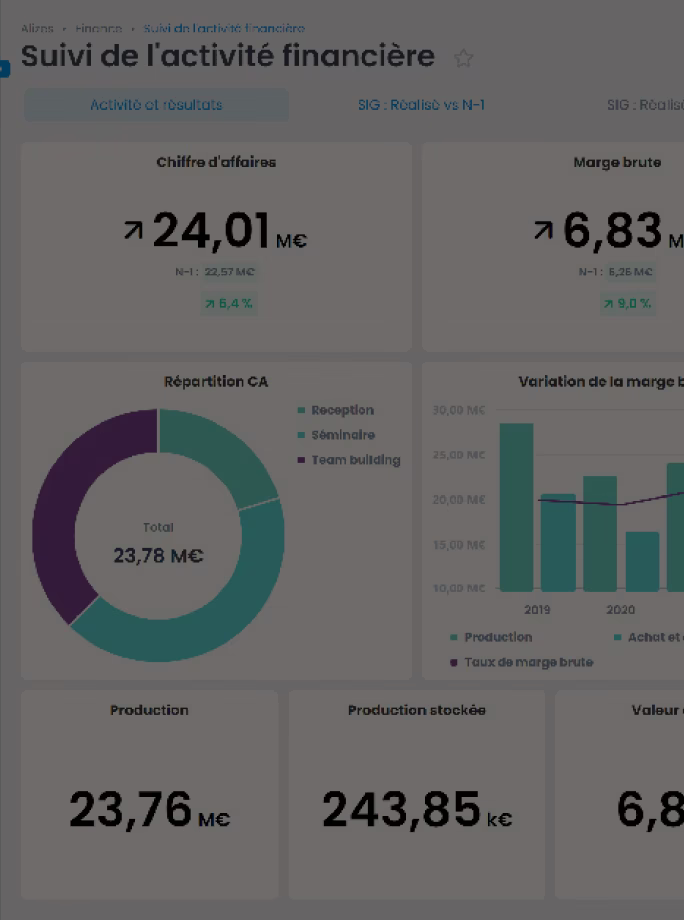Click the 'N-1 : 5,26 M€' value
The height and width of the screenshot is (920, 684).
point(615,272)
